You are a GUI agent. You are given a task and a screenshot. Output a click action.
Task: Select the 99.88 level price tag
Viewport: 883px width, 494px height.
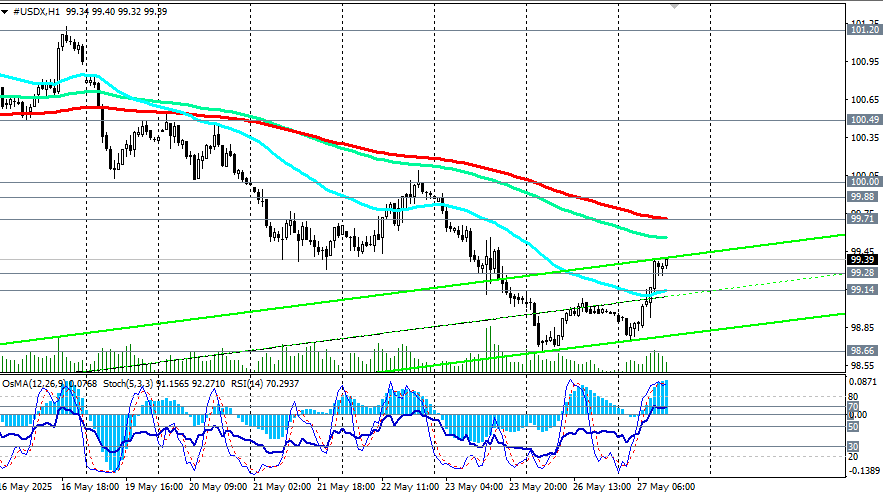click(862, 197)
